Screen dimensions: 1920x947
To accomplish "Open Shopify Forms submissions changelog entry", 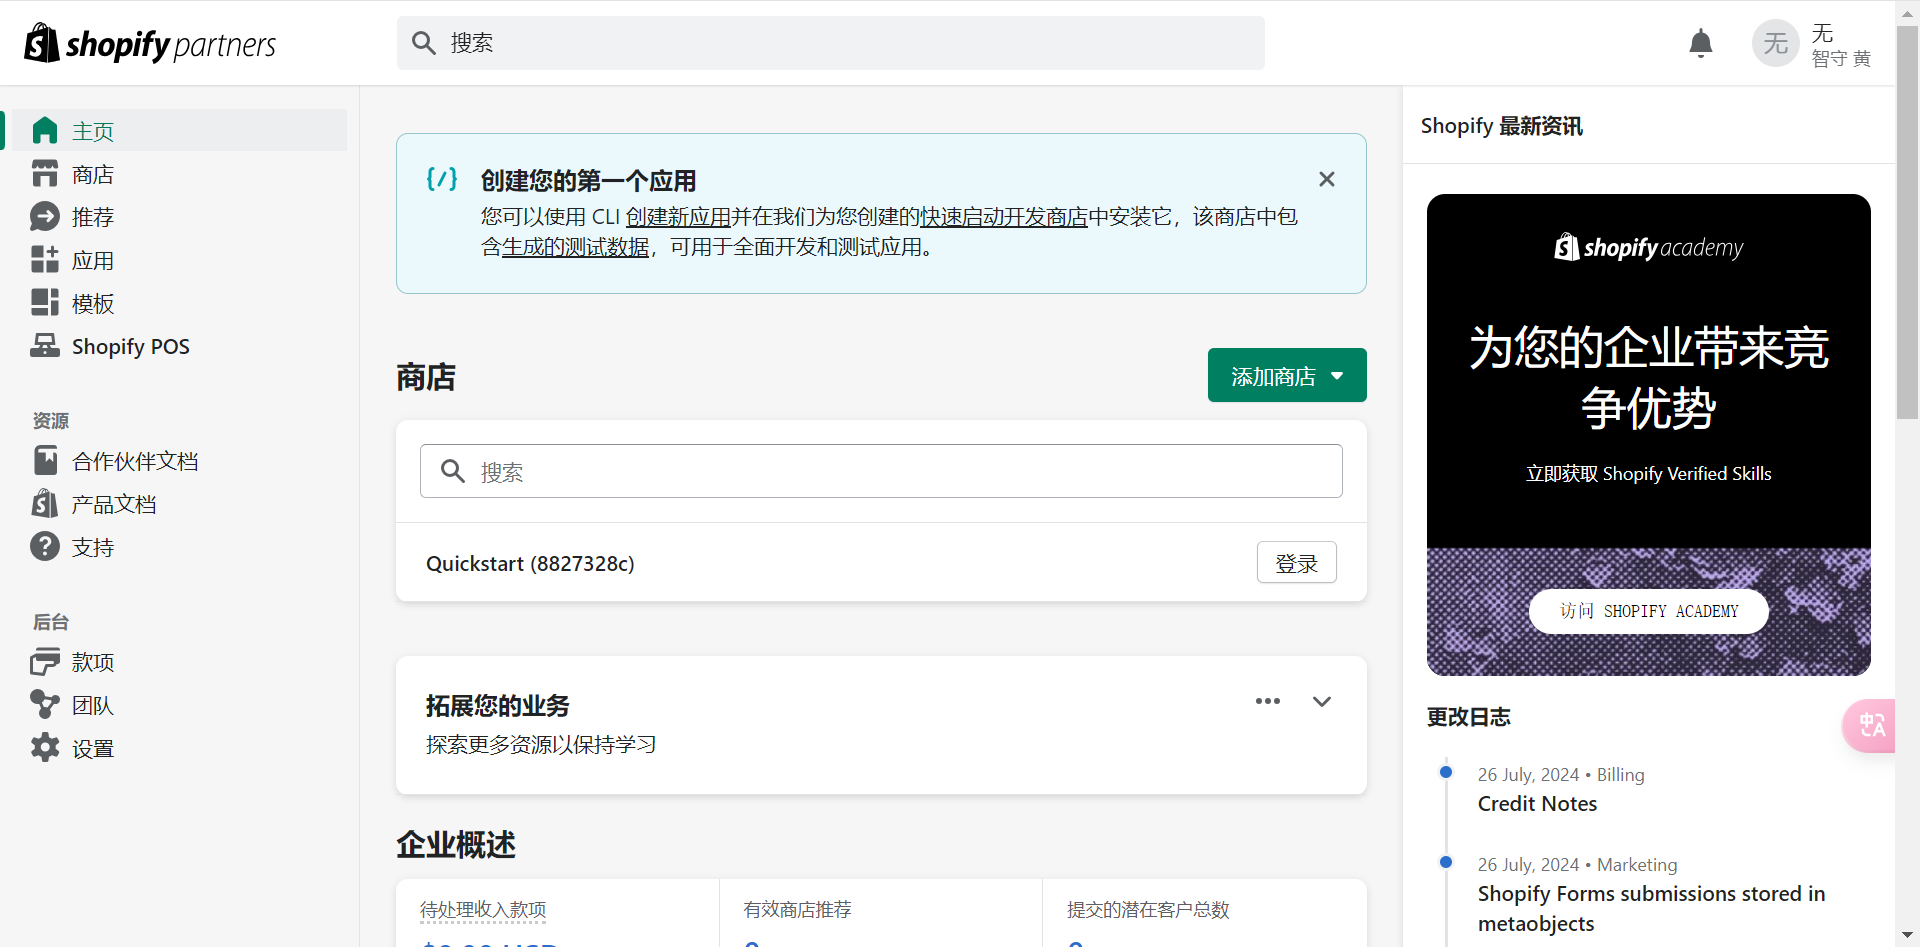I will [1652, 908].
